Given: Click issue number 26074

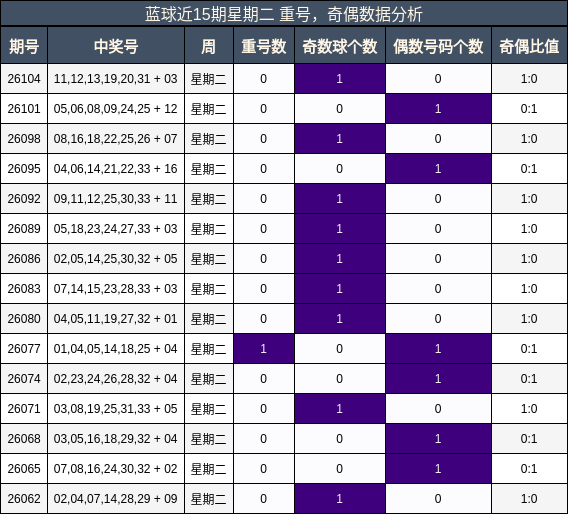Looking at the screenshot, I should (x=24, y=379).
